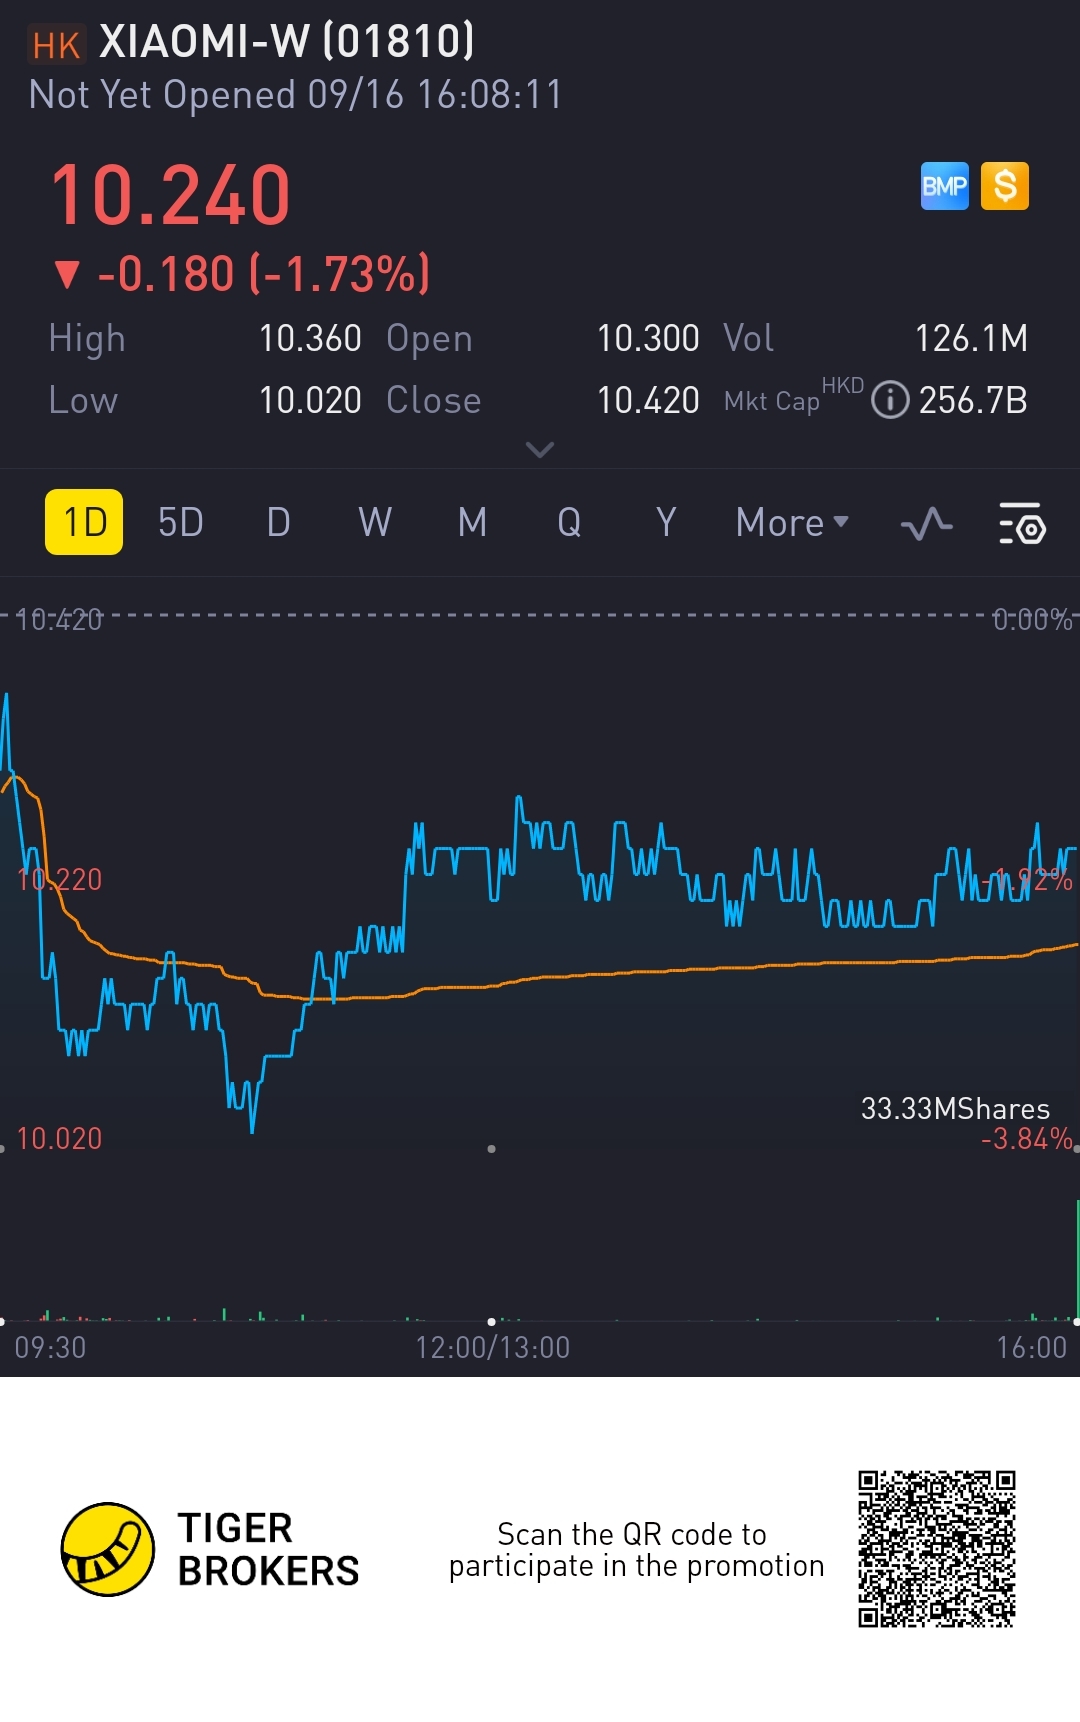
Task: Tap the High value 10.360
Action: coord(310,338)
